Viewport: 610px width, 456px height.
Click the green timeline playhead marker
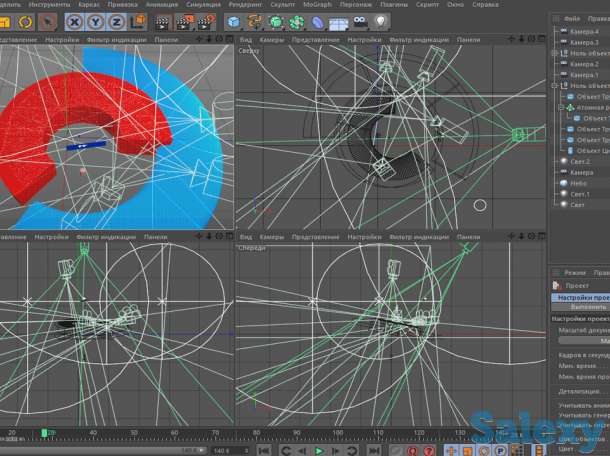43,433
